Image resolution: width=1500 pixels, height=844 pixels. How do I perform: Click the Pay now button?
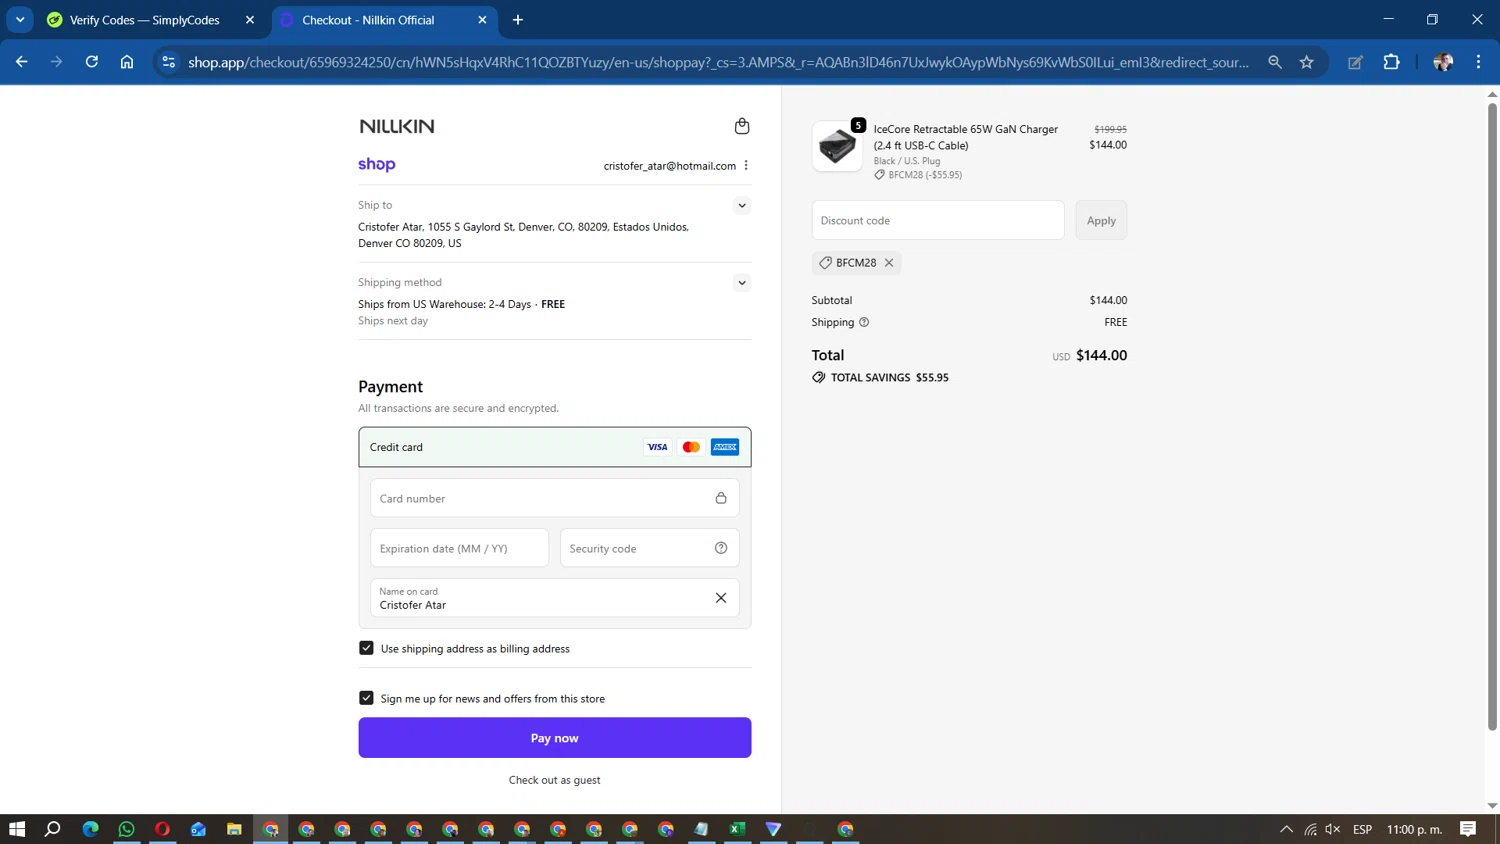(x=554, y=738)
